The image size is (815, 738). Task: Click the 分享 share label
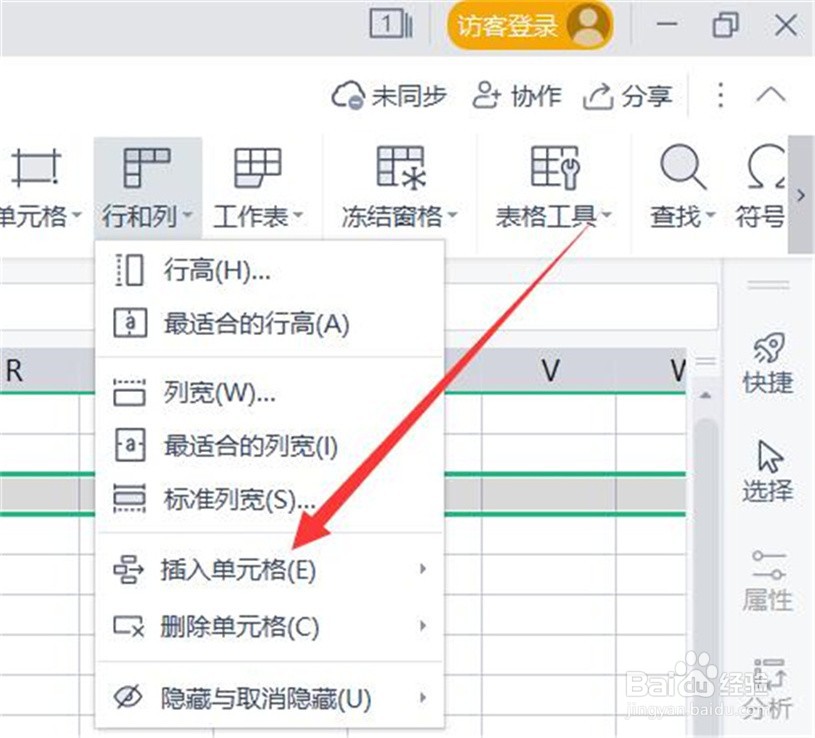647,96
